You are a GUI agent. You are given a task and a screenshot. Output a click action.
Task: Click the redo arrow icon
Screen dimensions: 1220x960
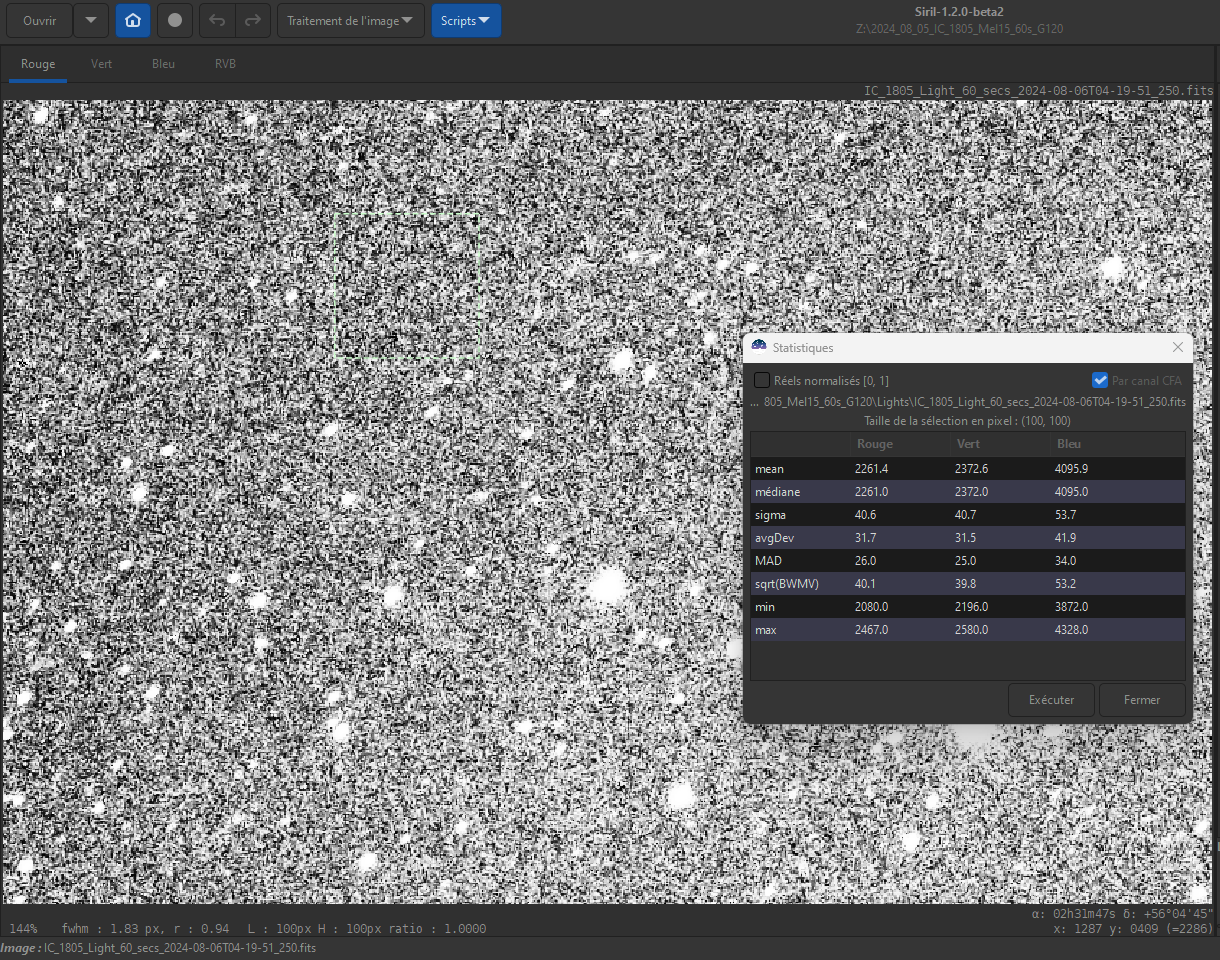click(253, 20)
